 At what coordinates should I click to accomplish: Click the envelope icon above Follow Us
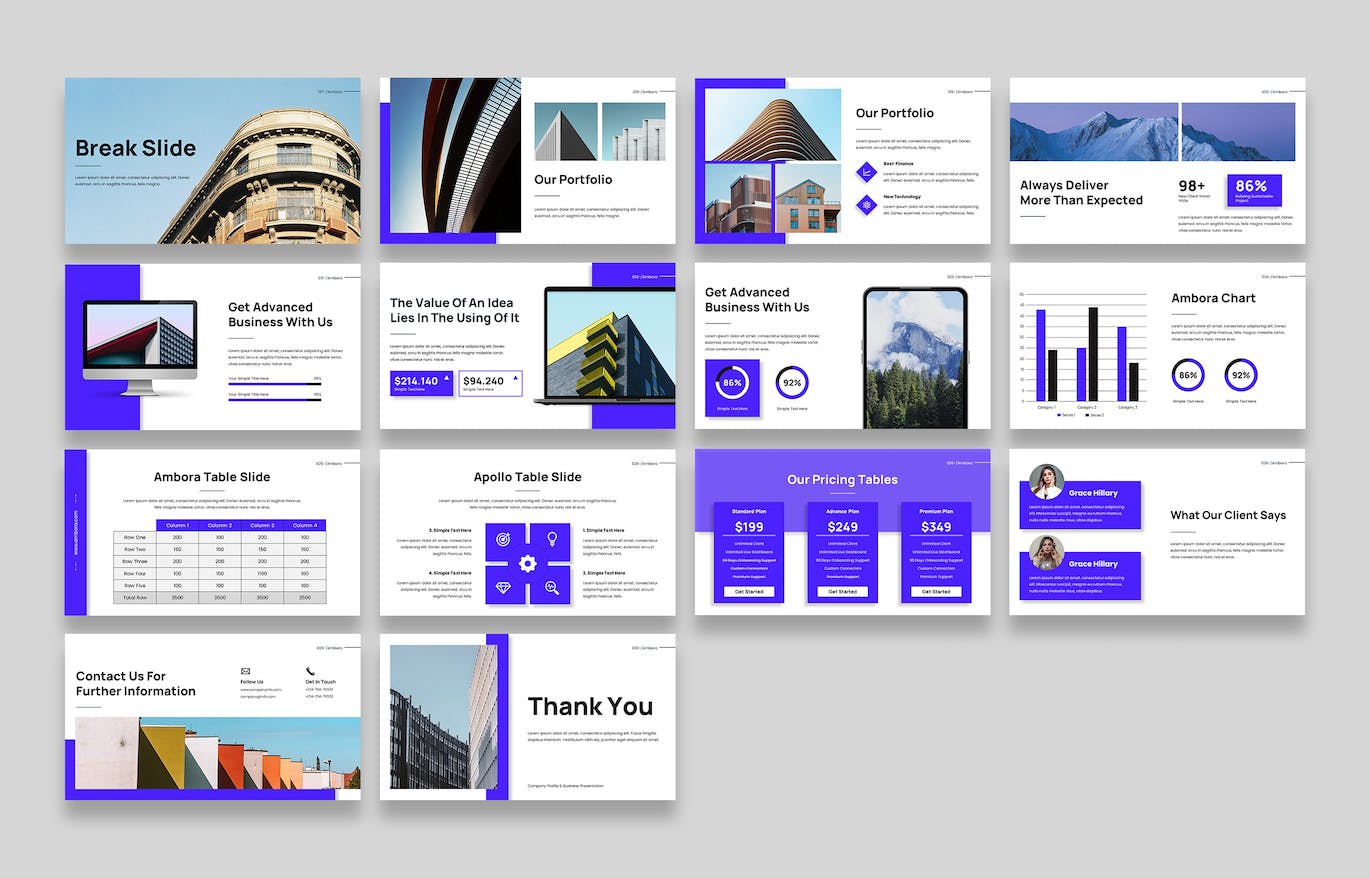246,671
